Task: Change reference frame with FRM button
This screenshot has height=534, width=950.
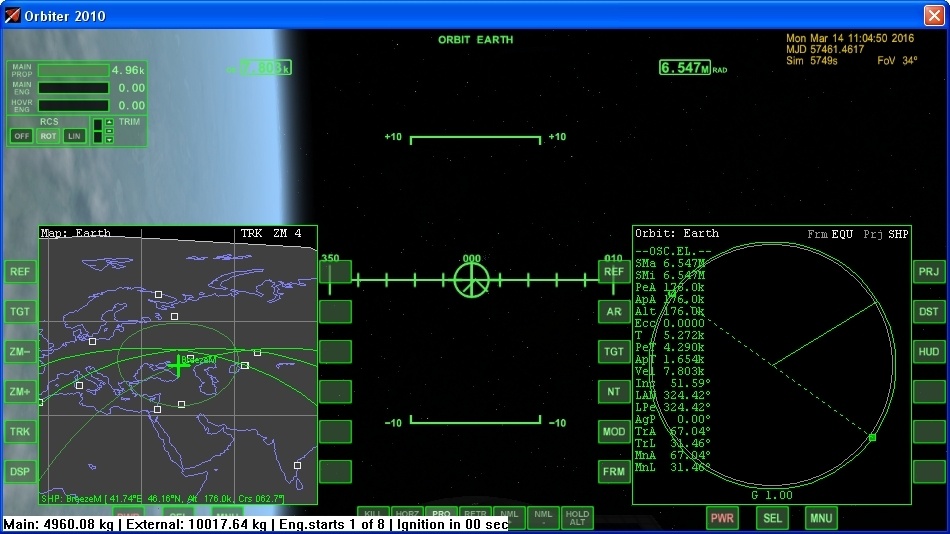Action: point(614,472)
